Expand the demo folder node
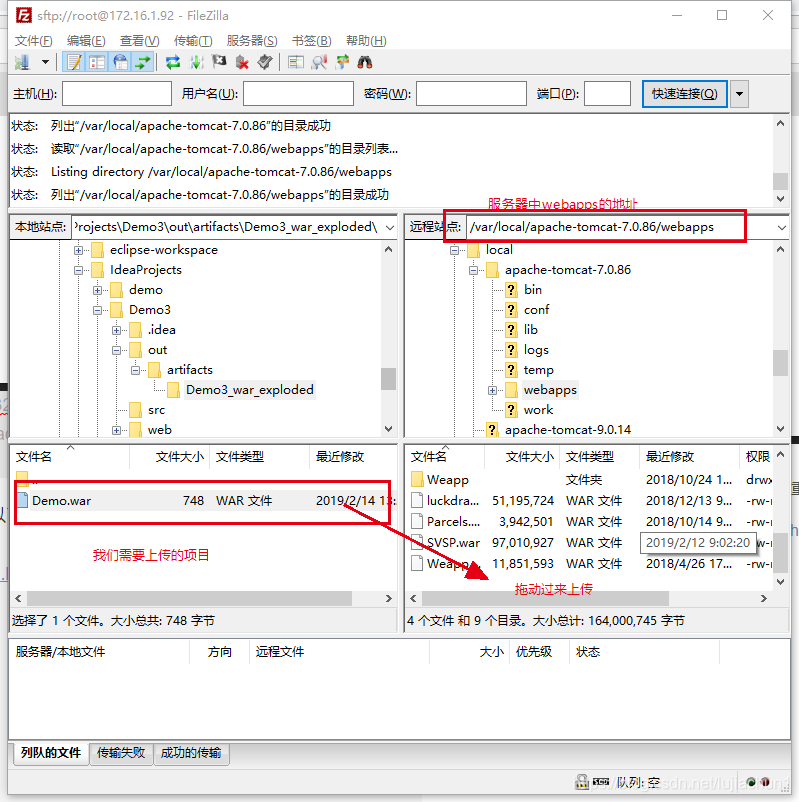Viewport: 799px width, 802px height. (x=97, y=290)
